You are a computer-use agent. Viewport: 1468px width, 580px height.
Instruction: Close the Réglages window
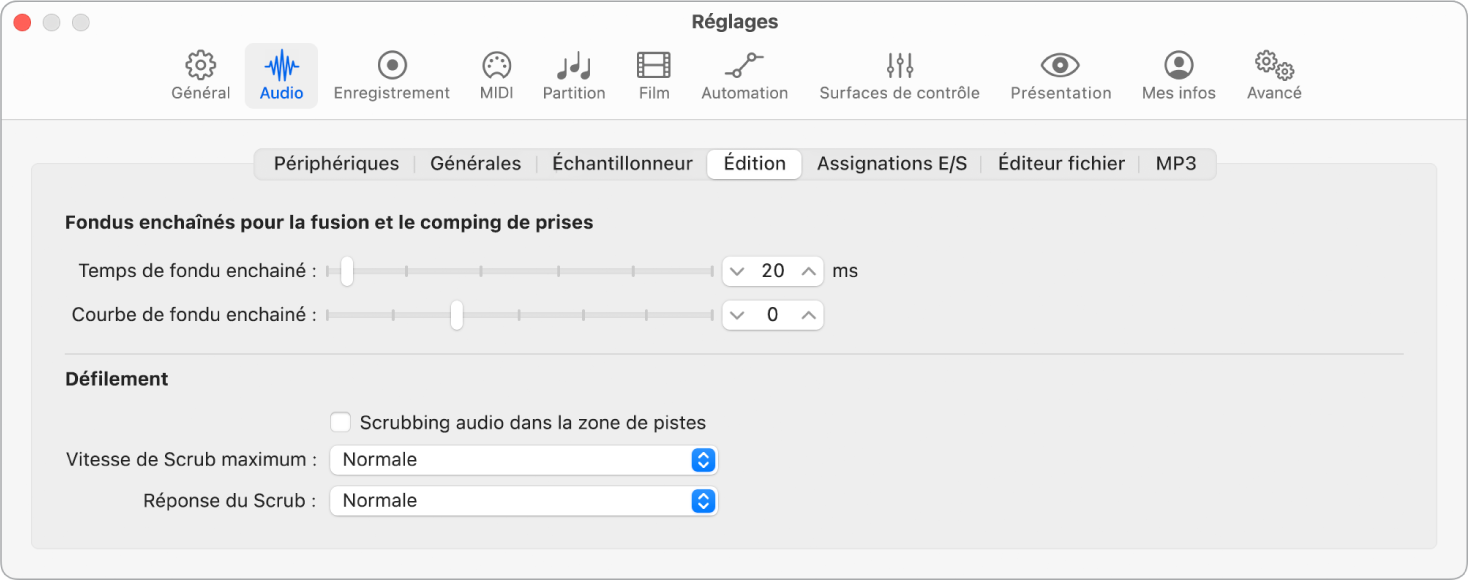coord(22,22)
